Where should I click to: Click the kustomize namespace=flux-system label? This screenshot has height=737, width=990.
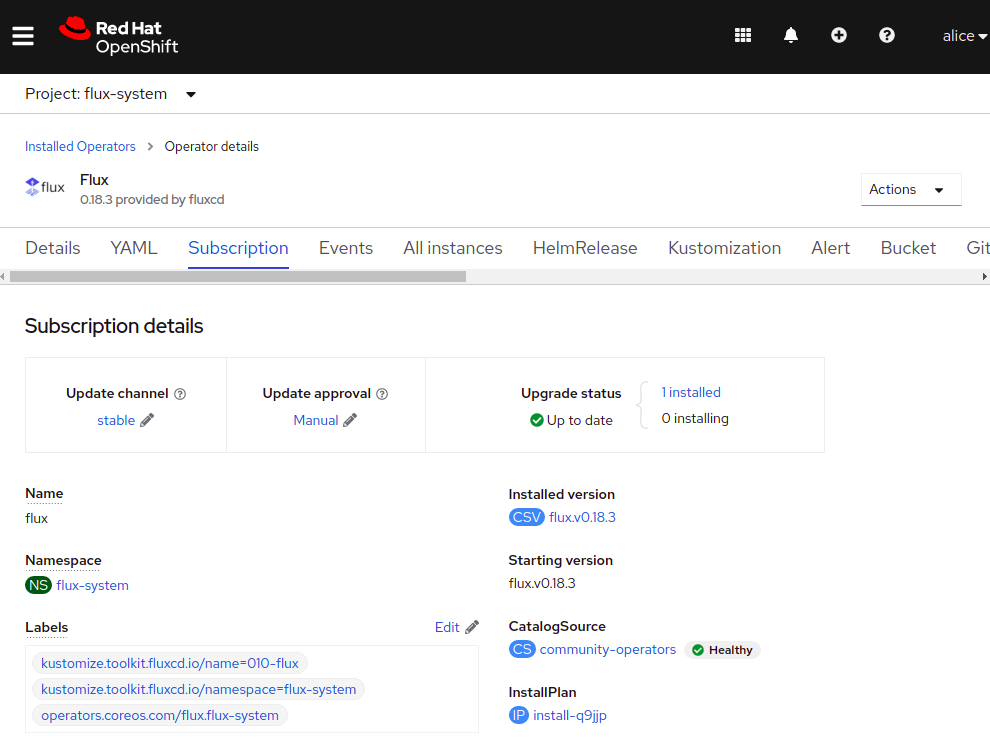[198, 690]
